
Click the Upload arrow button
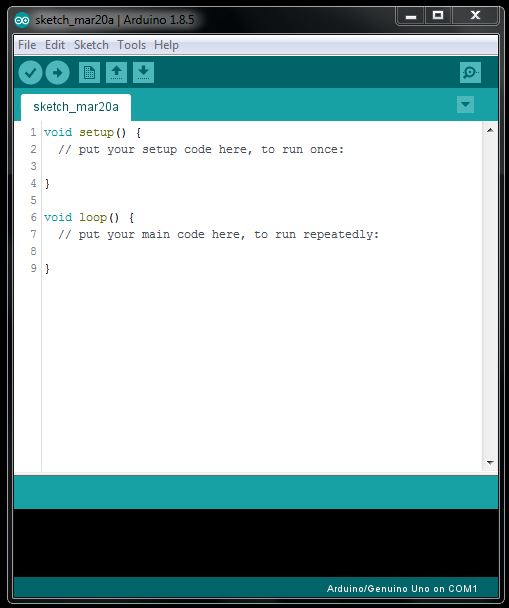(57, 73)
